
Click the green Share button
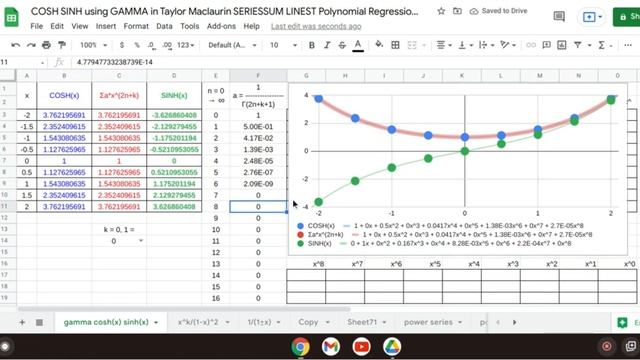point(627,17)
